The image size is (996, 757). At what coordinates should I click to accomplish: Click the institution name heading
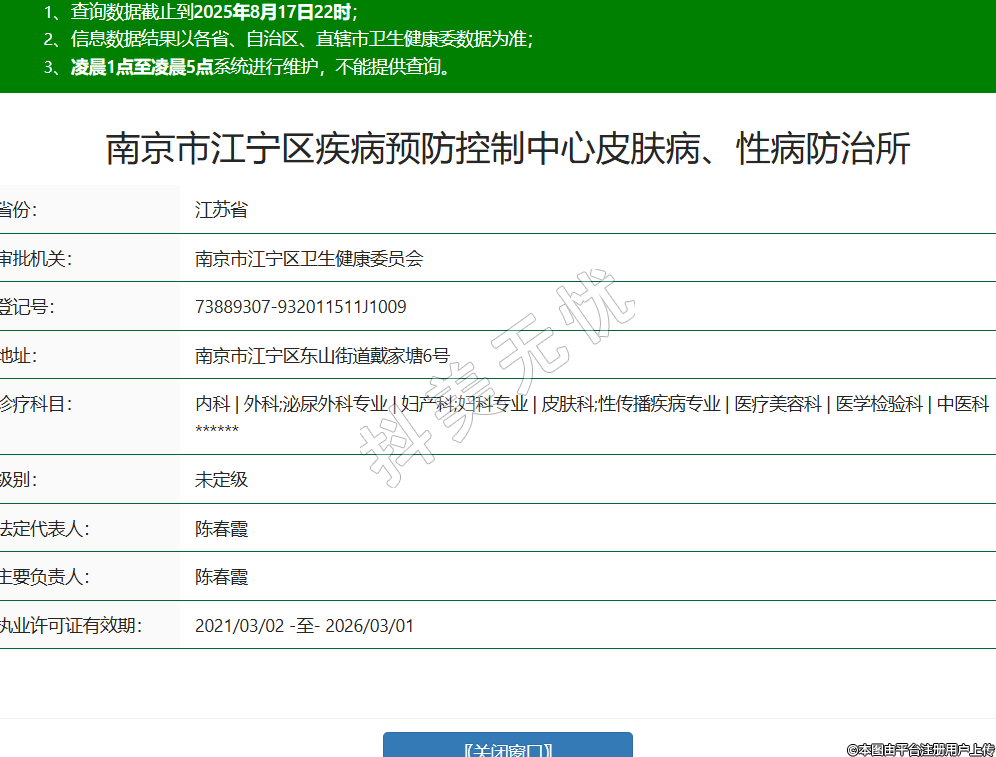508,150
